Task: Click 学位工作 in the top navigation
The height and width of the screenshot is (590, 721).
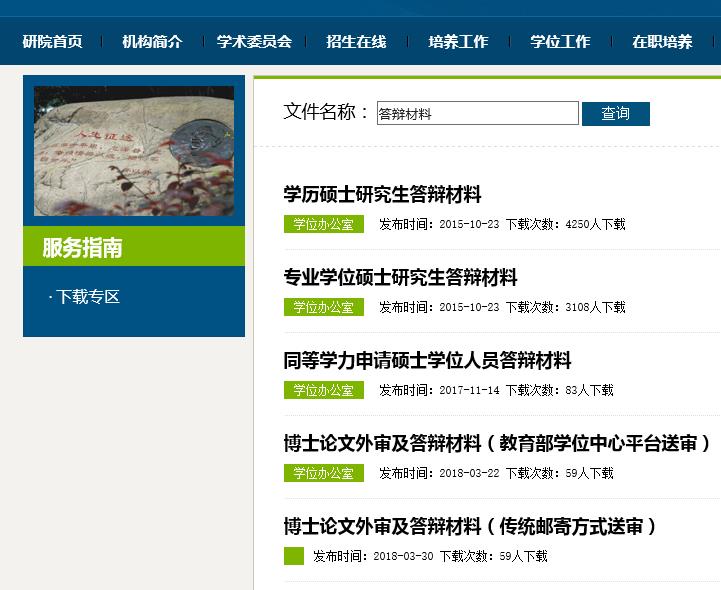Action: click(560, 42)
